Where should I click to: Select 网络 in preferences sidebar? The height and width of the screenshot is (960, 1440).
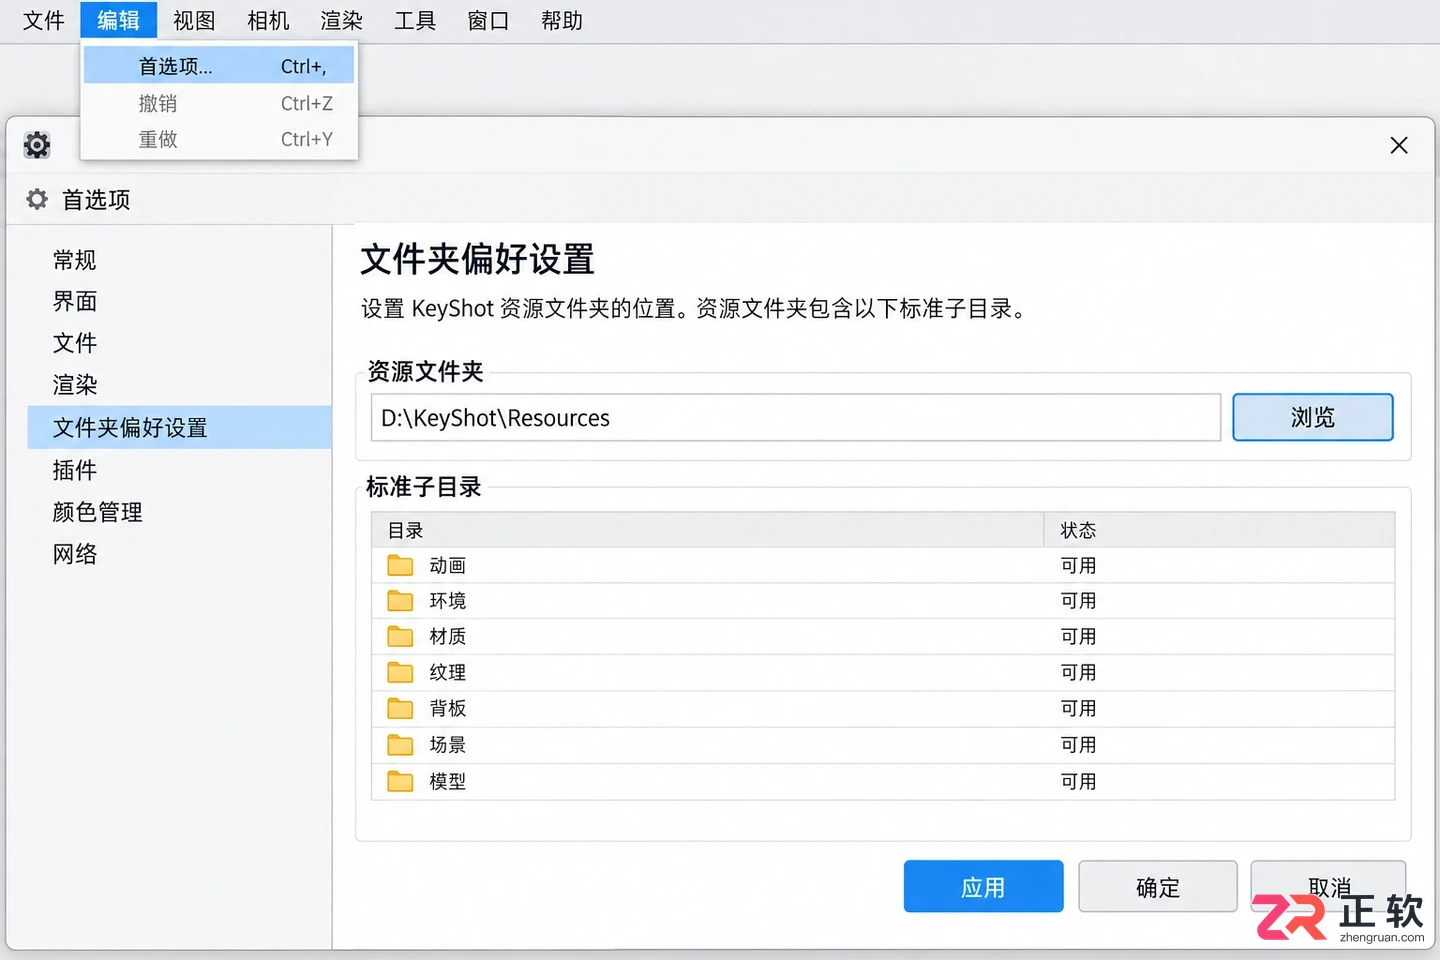click(75, 554)
